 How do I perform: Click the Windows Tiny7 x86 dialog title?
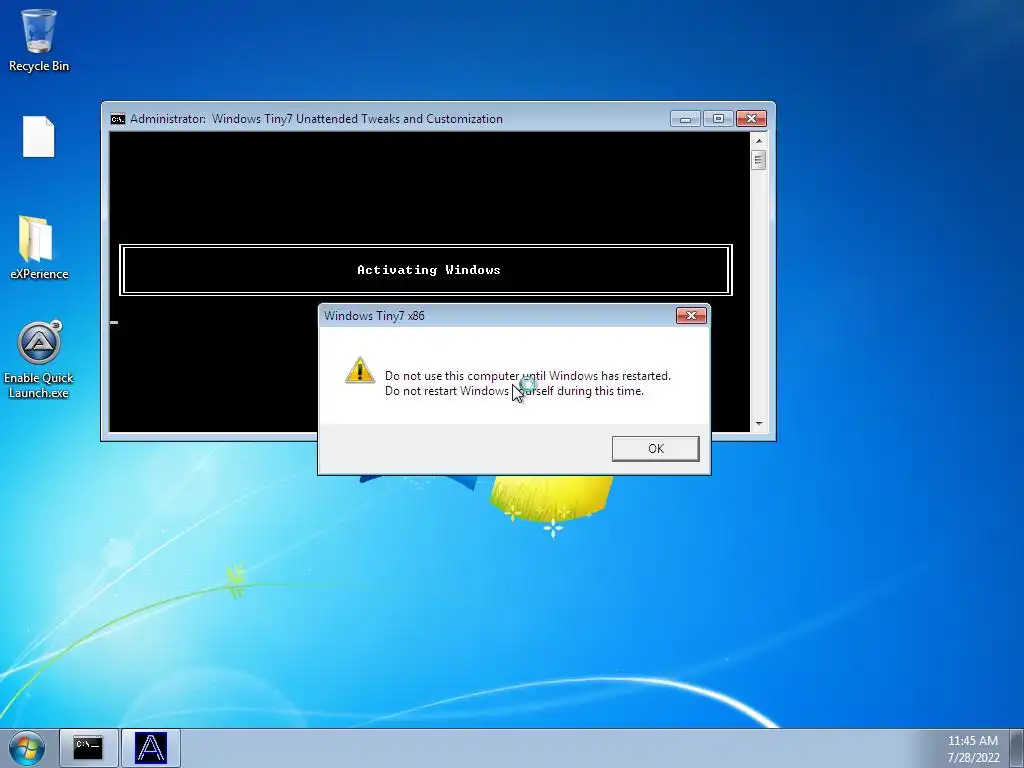[x=374, y=315]
